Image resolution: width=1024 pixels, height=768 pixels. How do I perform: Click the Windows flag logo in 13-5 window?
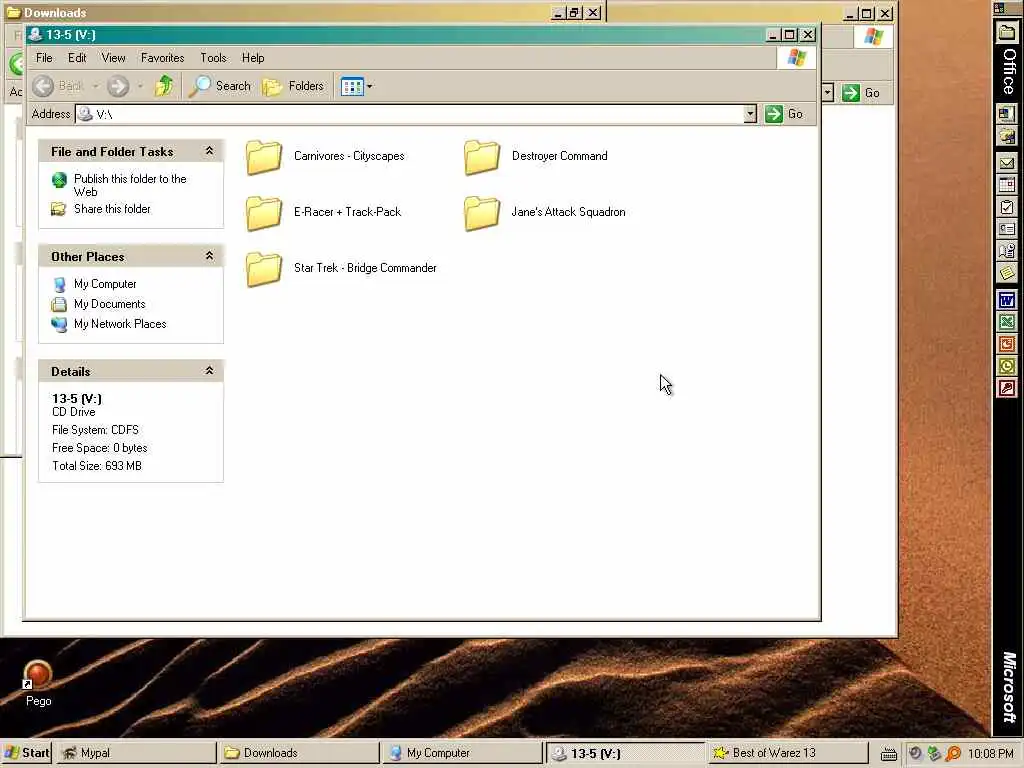796,58
